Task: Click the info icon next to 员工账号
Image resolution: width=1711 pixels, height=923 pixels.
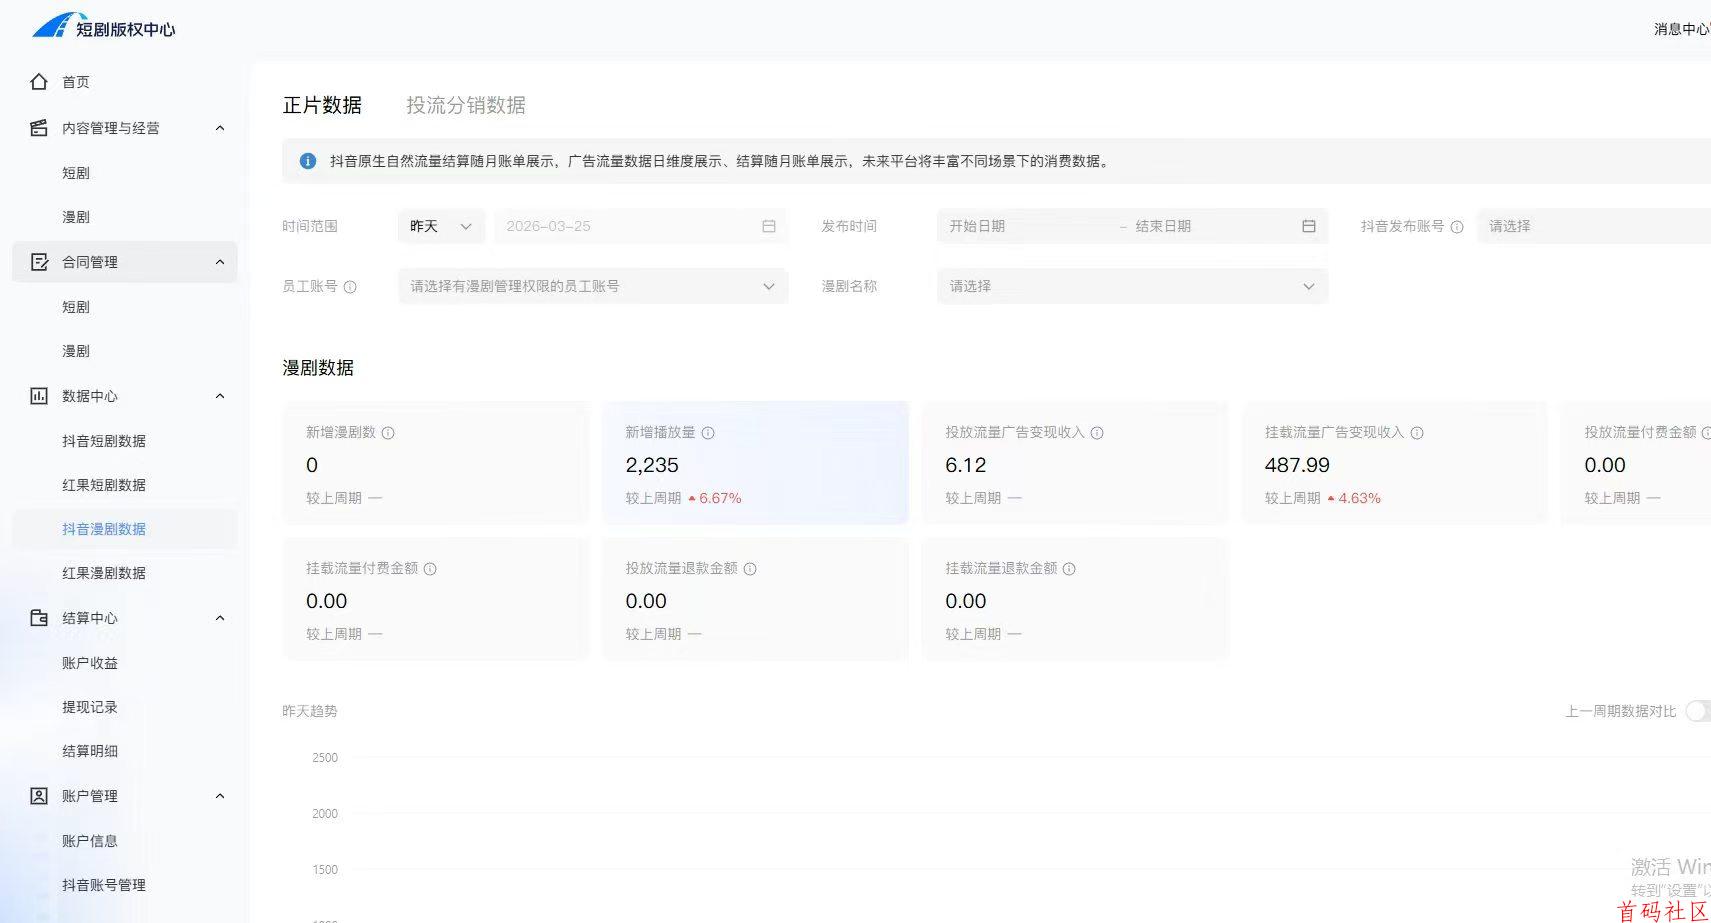Action: (350, 287)
